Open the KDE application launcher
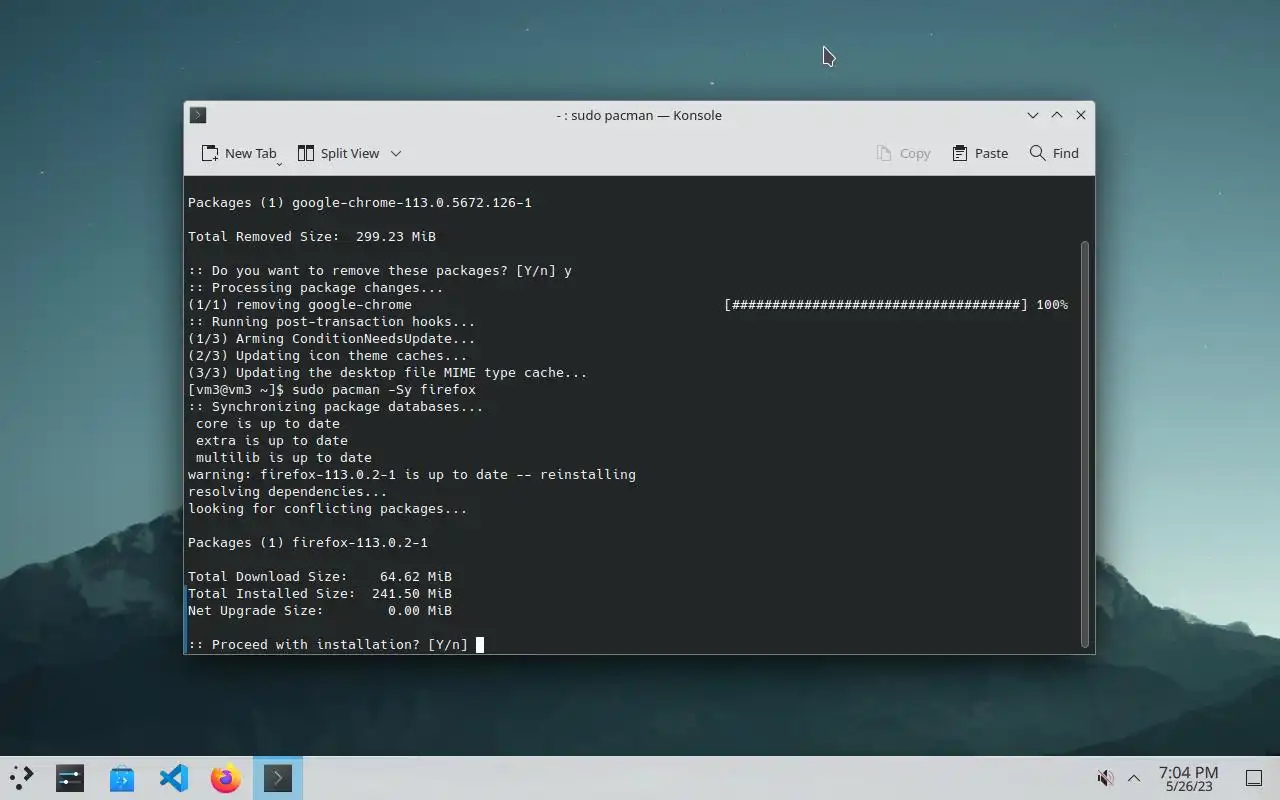Screen dimensions: 1280x800 (x=22, y=777)
